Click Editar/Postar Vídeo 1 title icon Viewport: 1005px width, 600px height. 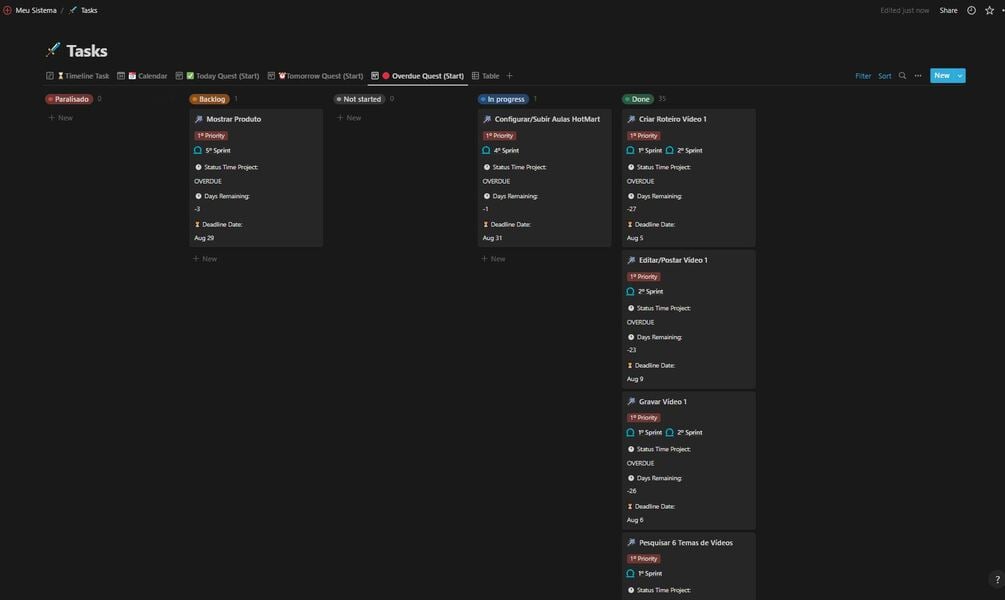631,260
